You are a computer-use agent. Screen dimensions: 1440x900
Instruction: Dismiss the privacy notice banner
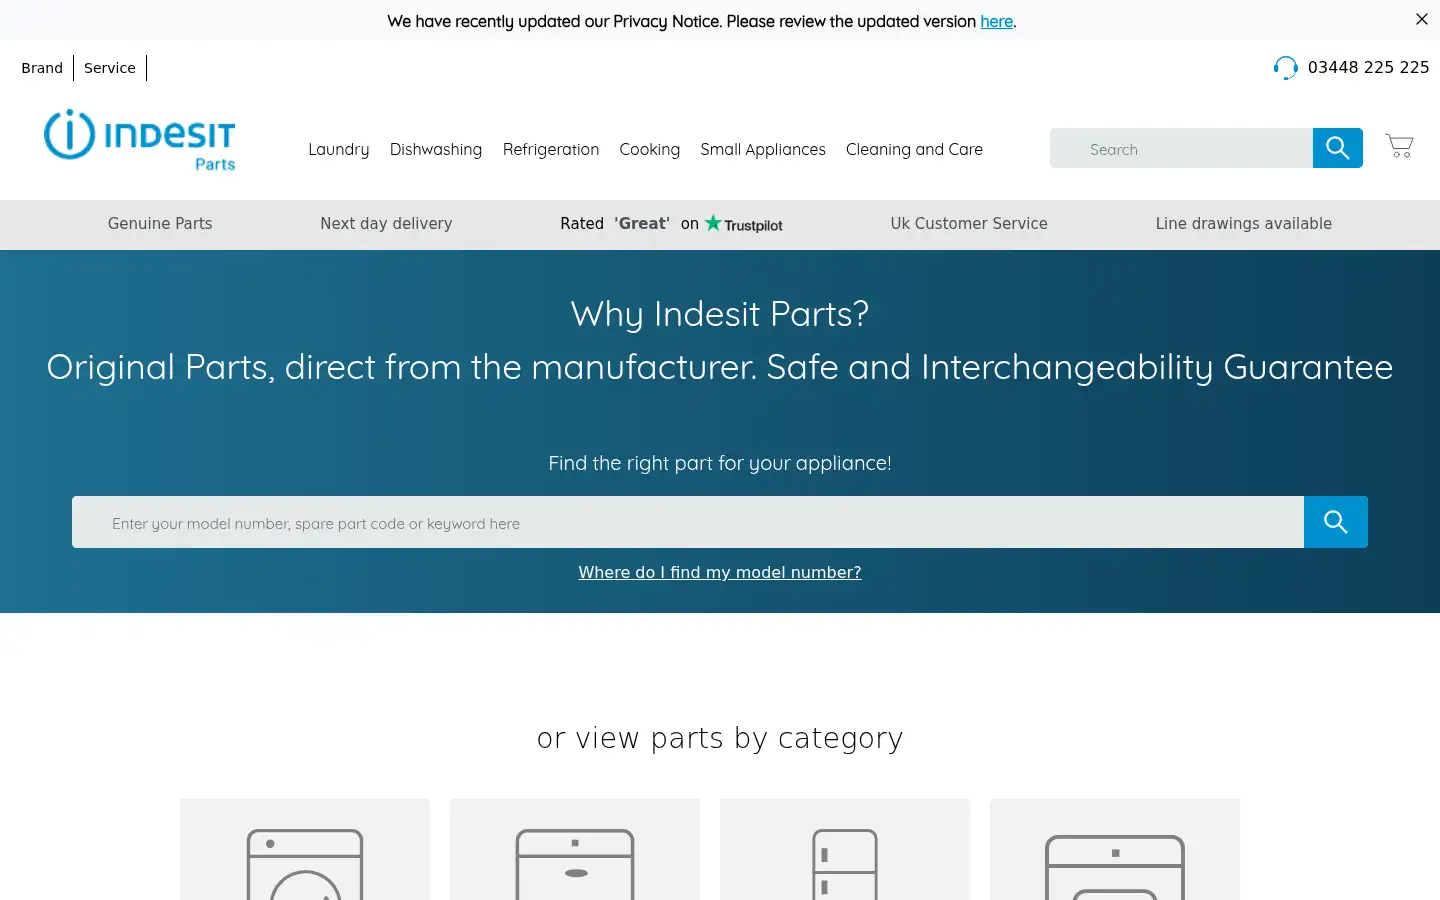point(1422,19)
